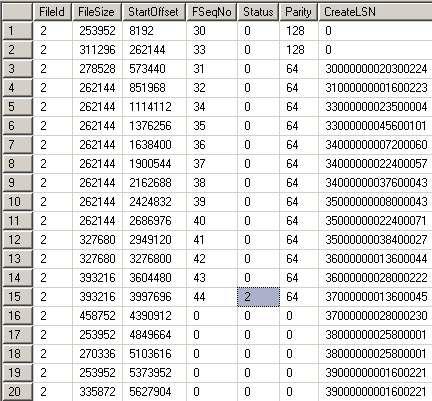
Task: Select the highlighted Status cell with value 2
Action: (x=258, y=297)
